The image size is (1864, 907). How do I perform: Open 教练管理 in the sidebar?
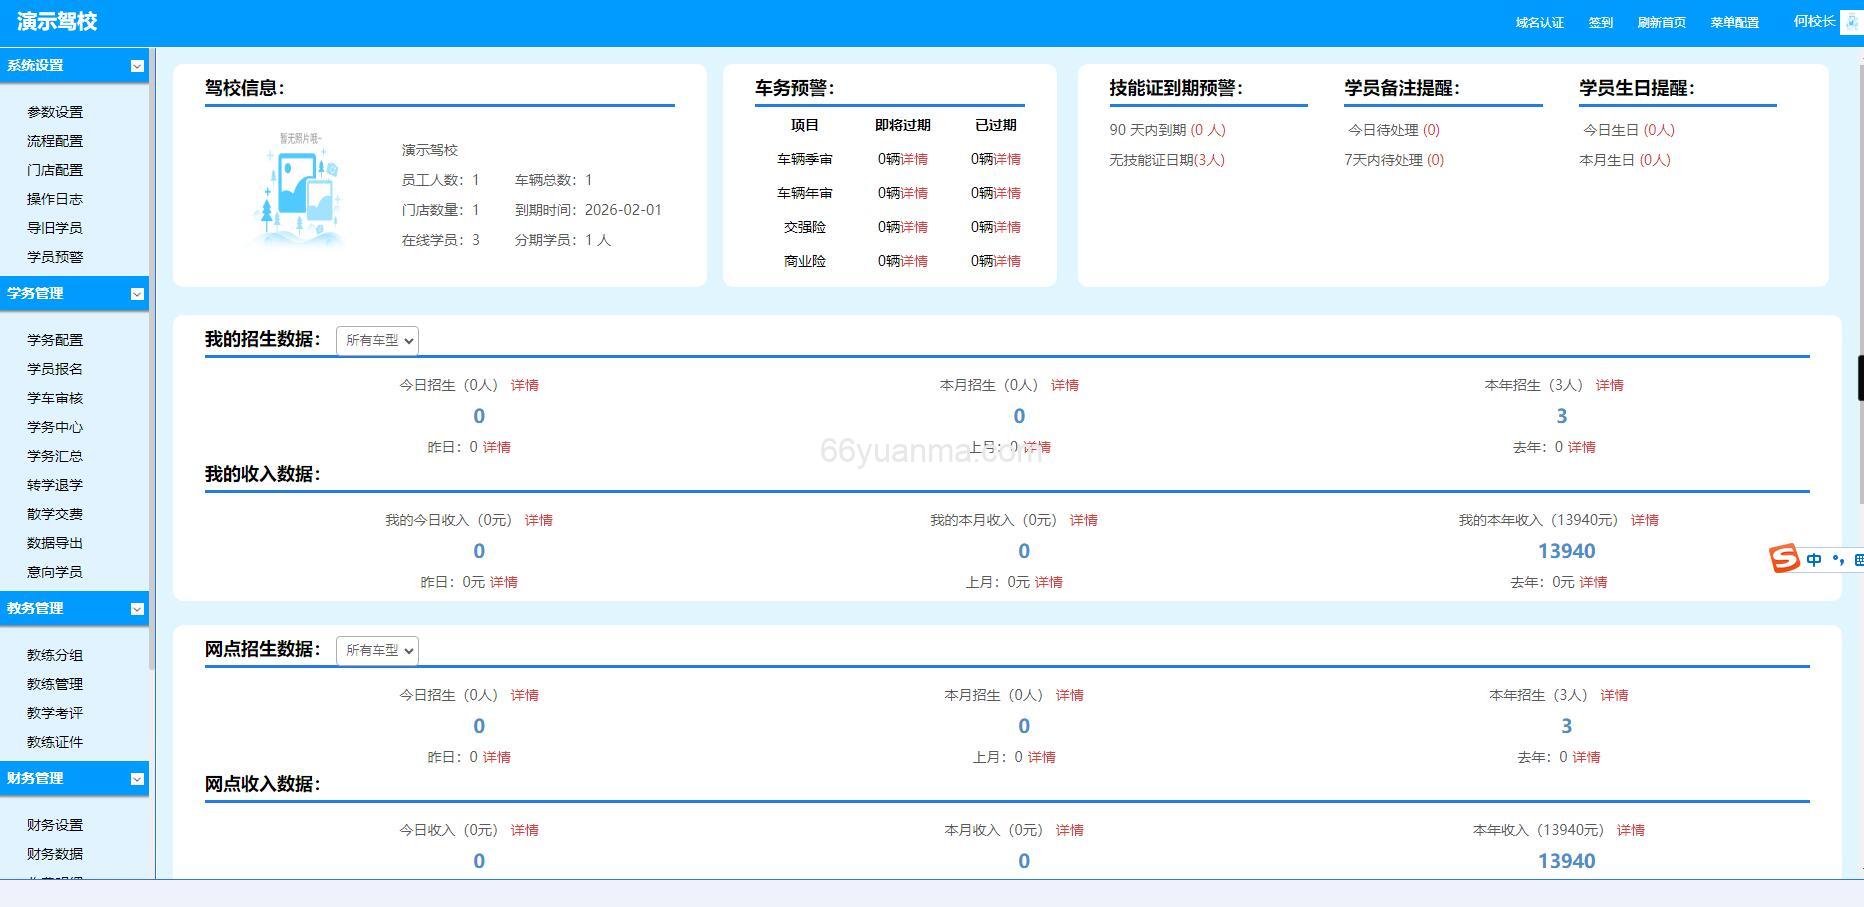click(55, 684)
